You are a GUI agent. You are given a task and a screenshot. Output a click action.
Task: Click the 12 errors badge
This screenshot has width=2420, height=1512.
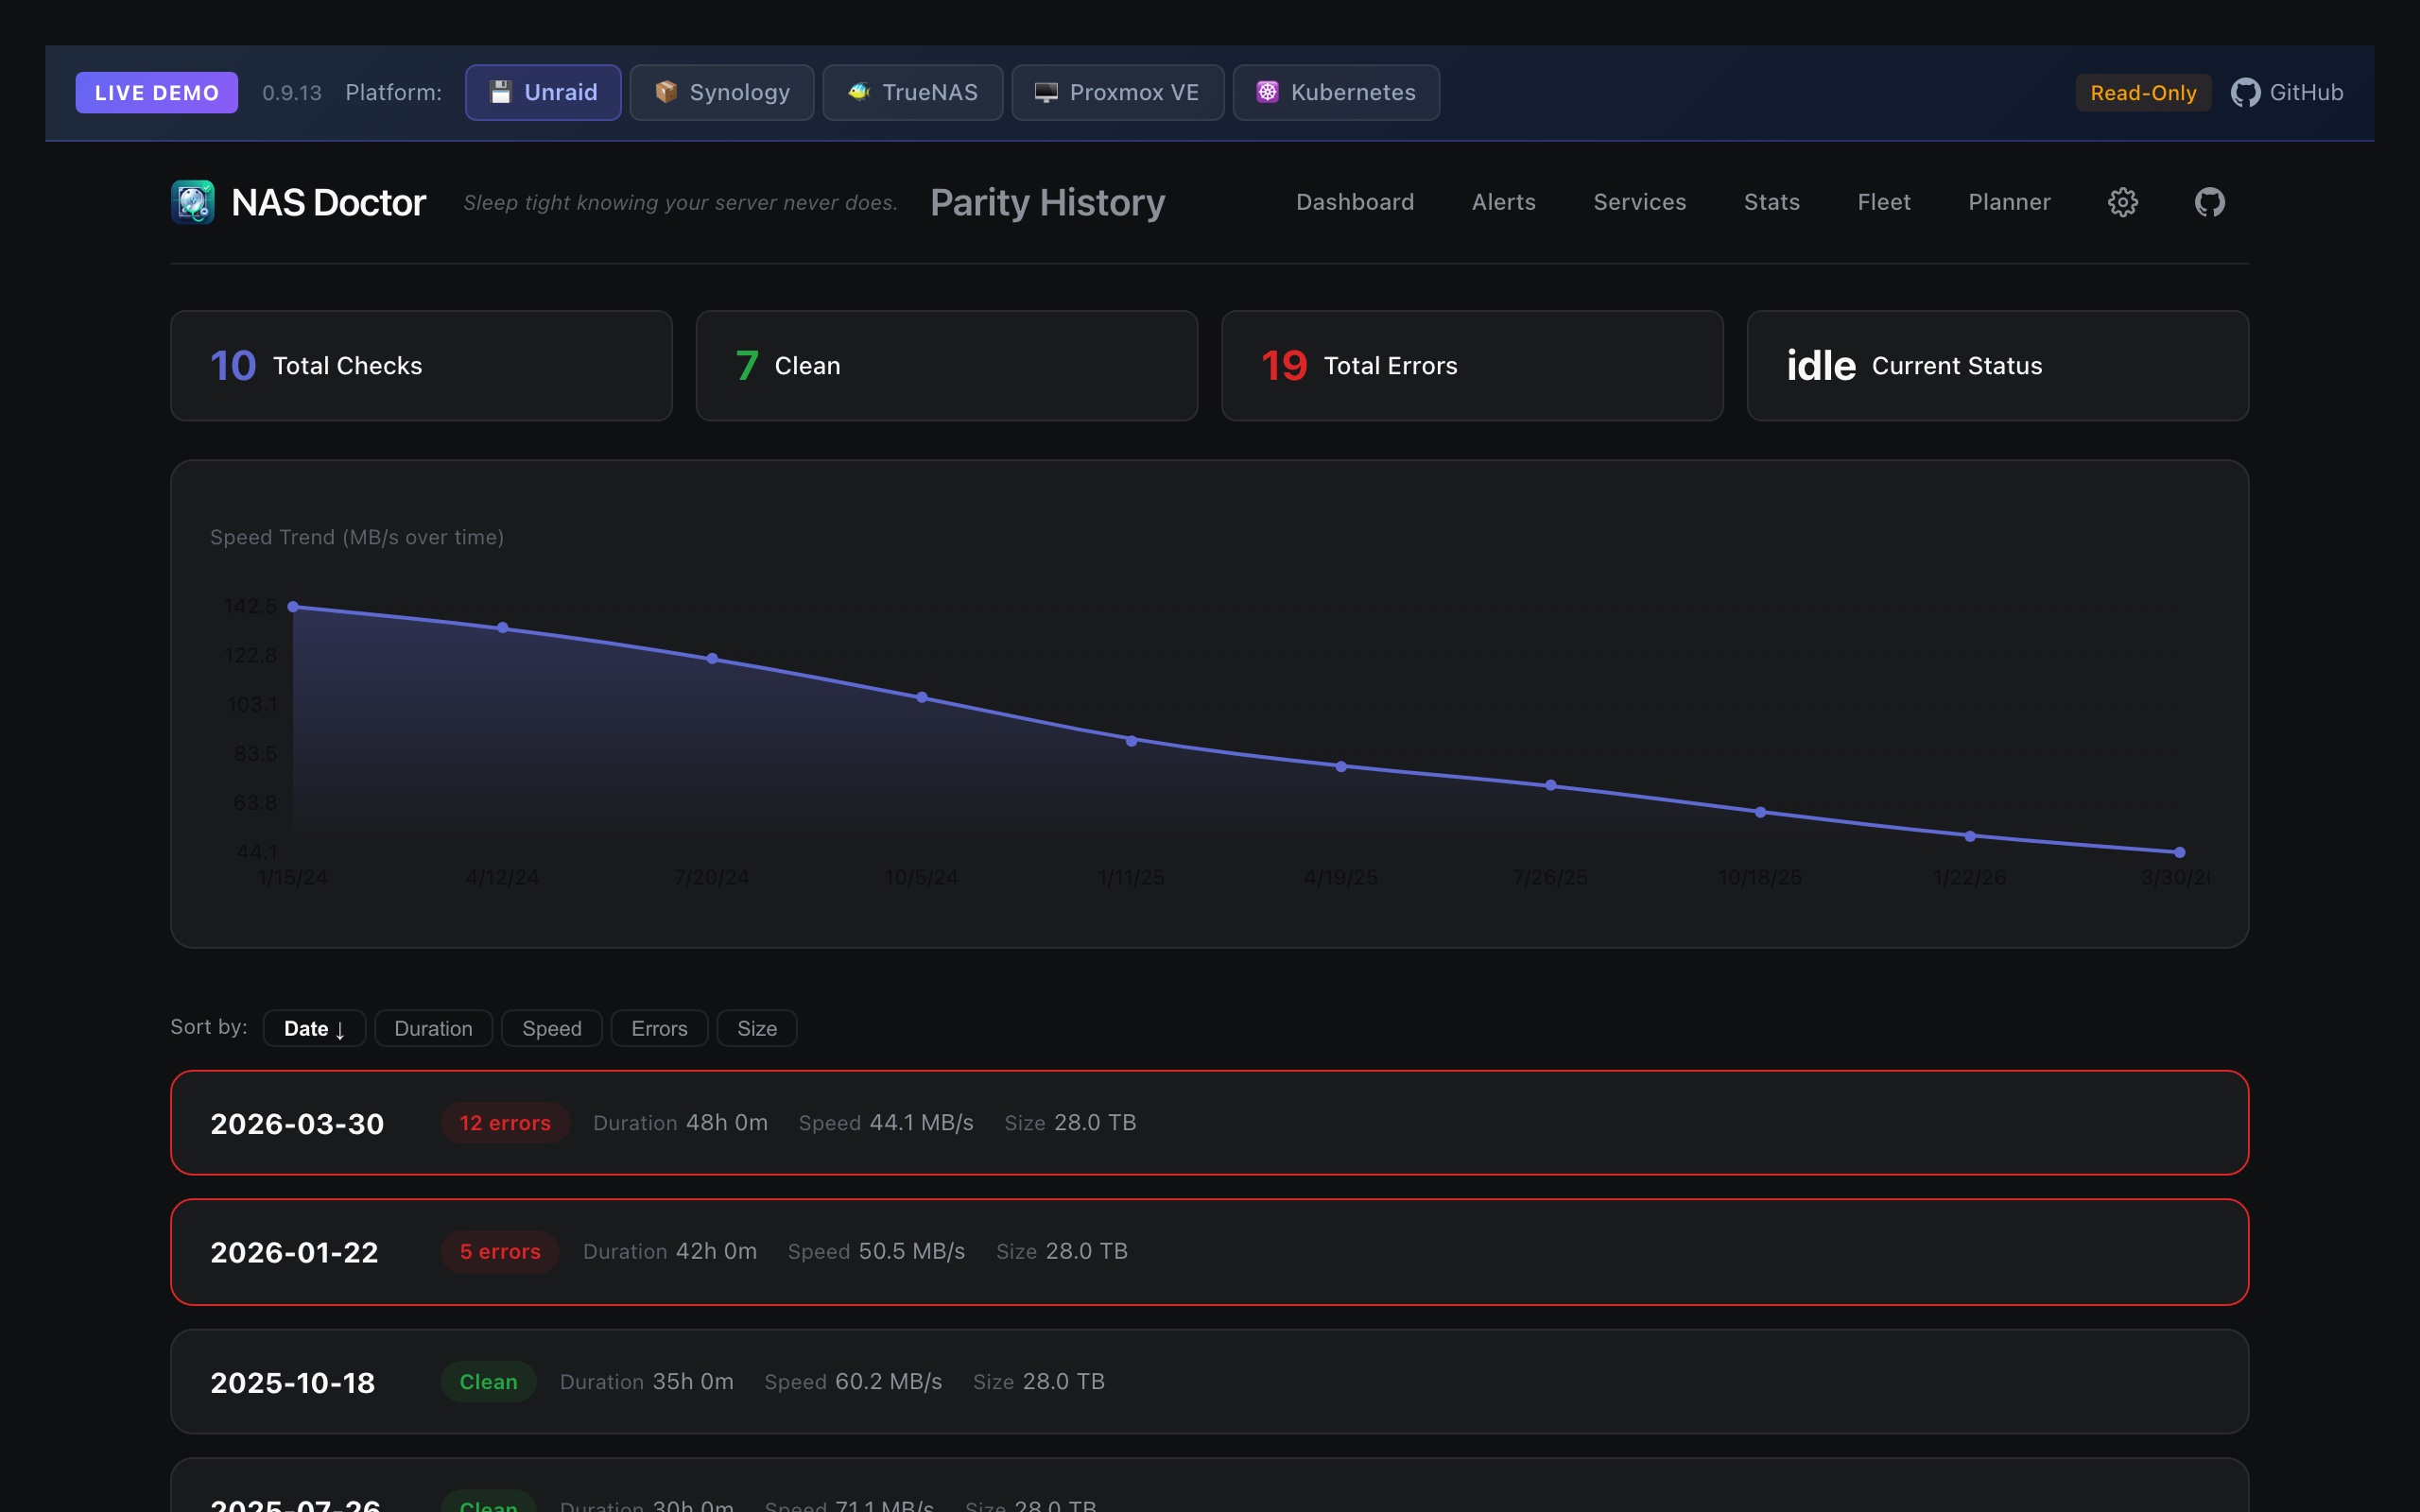click(x=505, y=1122)
